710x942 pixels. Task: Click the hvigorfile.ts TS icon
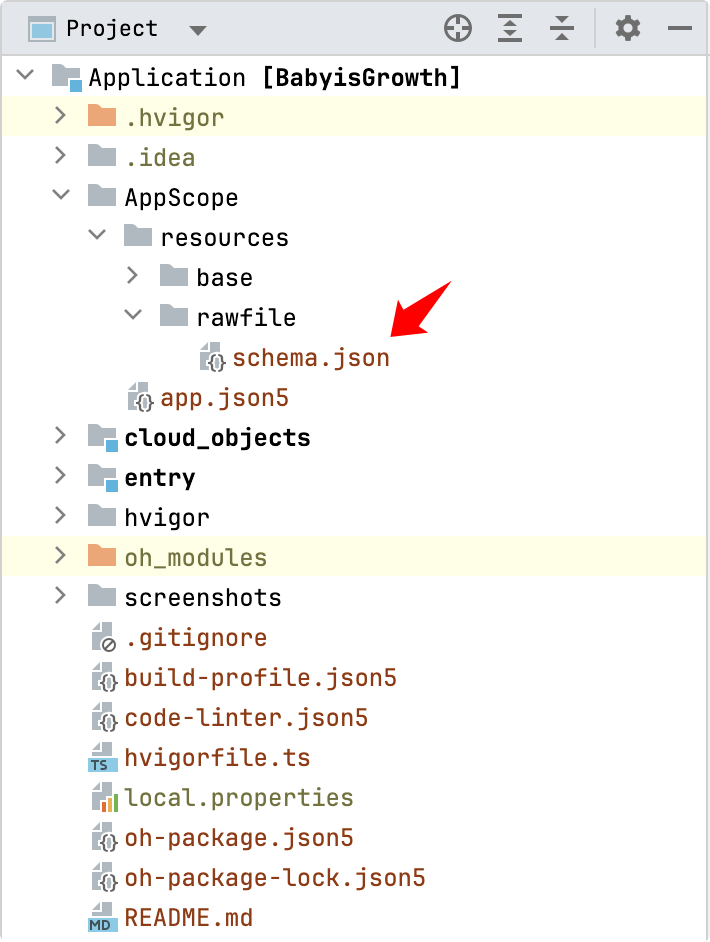pos(103,757)
